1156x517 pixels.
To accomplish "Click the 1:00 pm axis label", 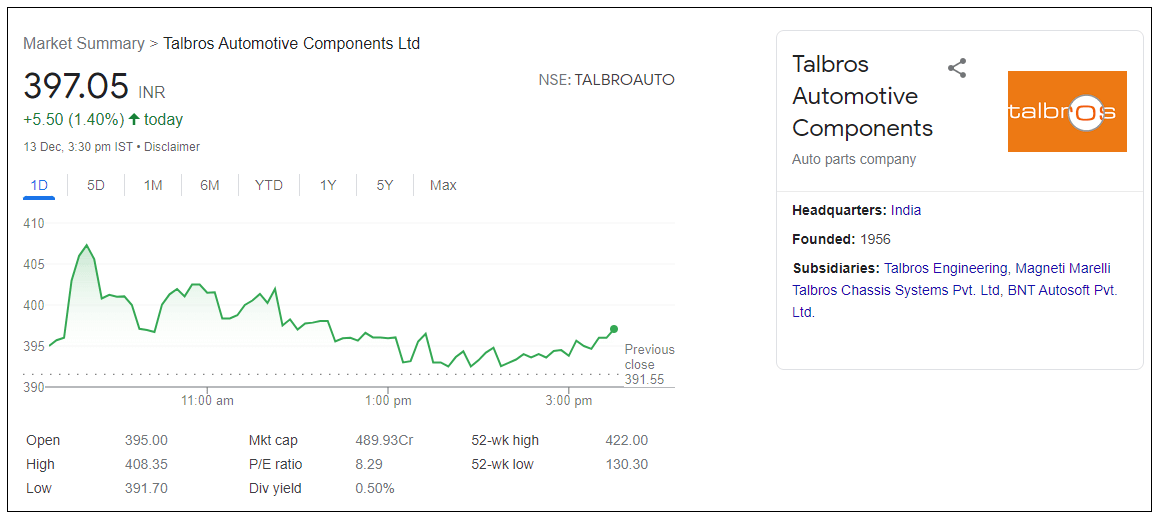I will (389, 401).
